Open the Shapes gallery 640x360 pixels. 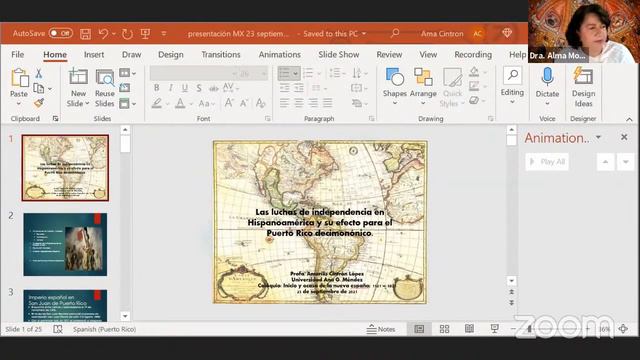pos(395,87)
